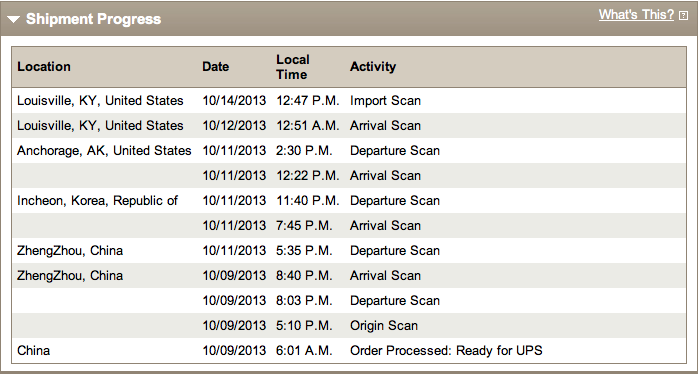Select the Activity column header
700x374 pixels.
coord(373,66)
